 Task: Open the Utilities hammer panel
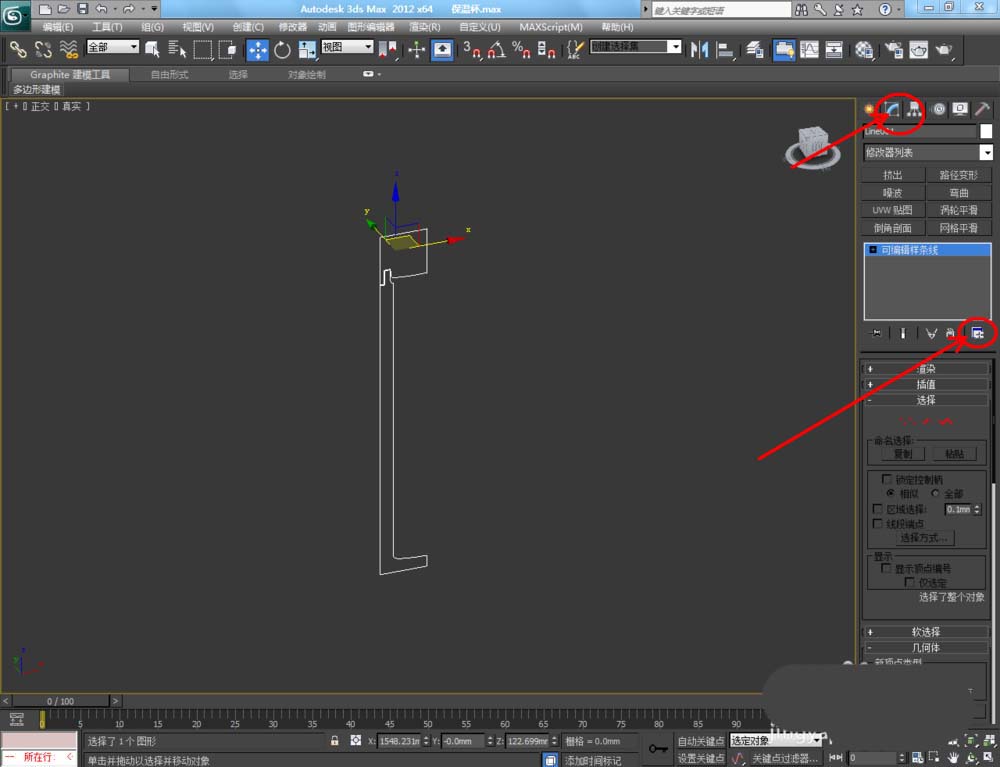[983, 109]
